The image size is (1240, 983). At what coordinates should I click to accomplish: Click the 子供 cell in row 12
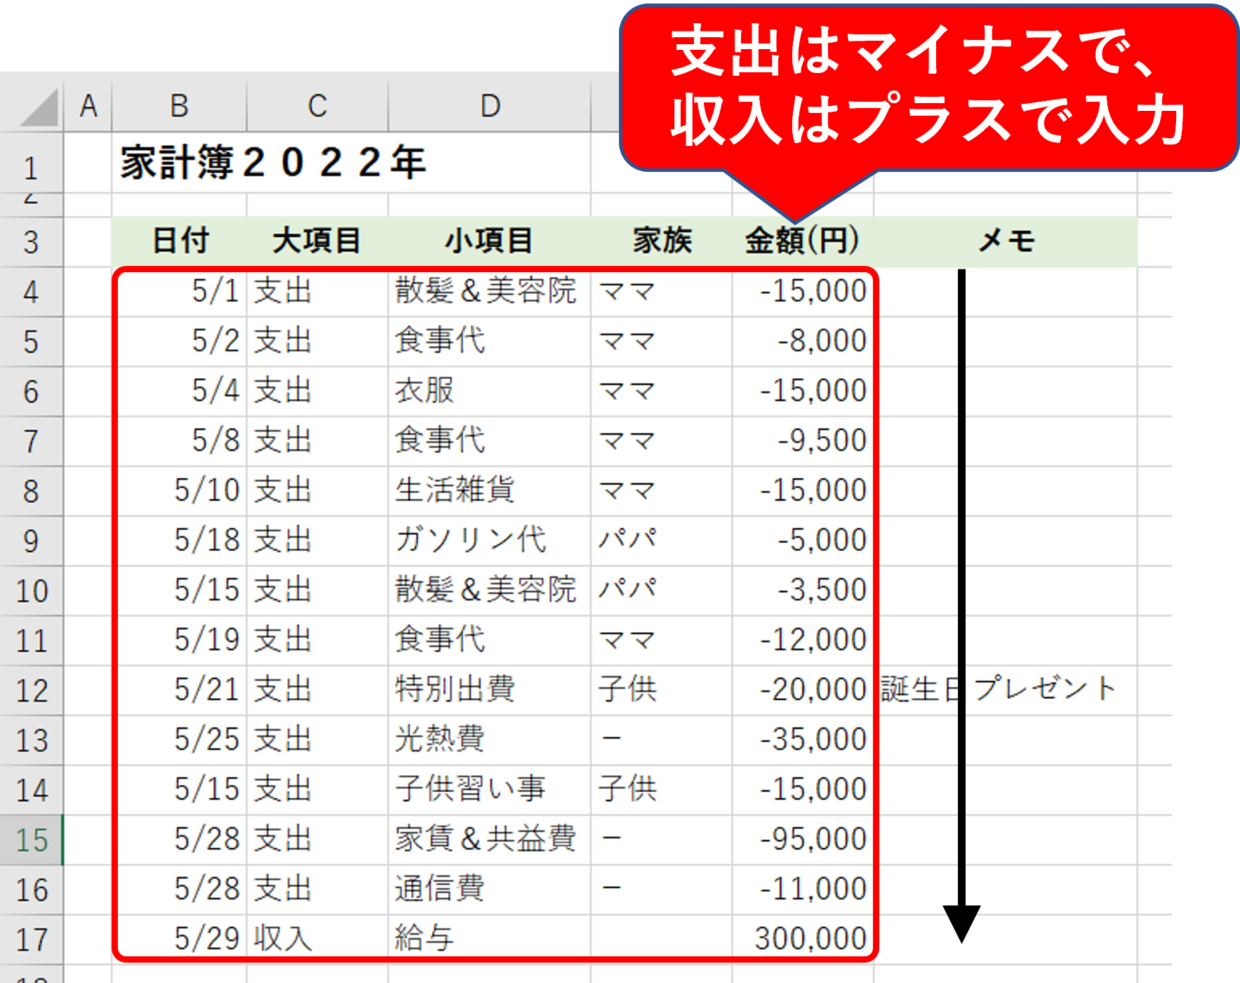(x=661, y=690)
